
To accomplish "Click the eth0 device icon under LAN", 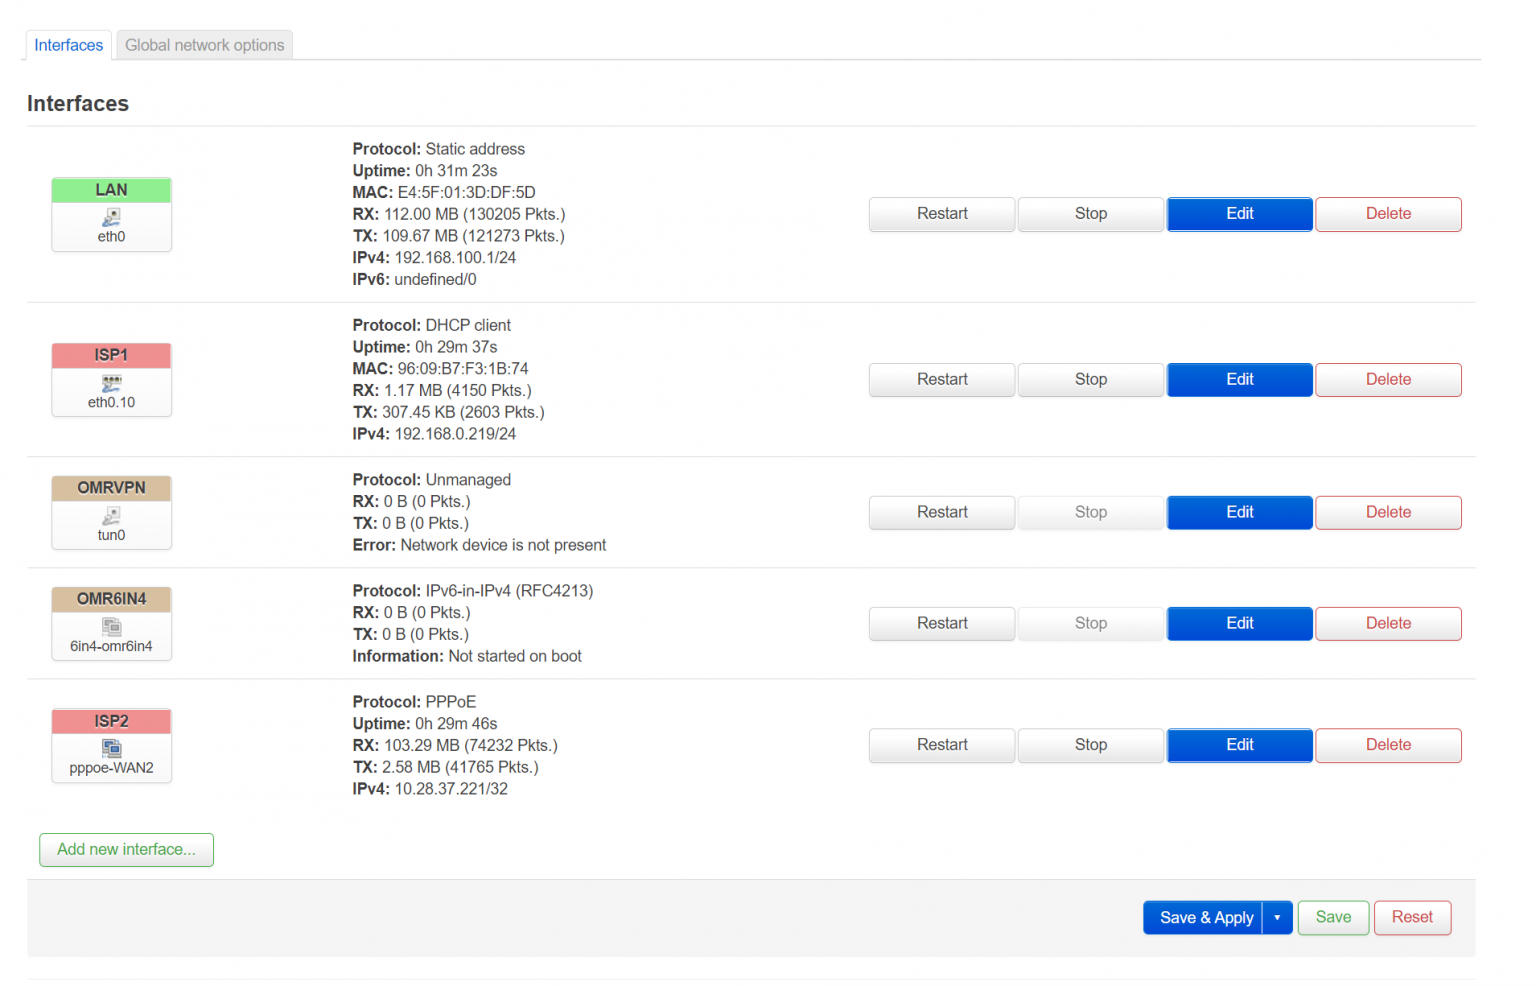I will click(x=111, y=216).
